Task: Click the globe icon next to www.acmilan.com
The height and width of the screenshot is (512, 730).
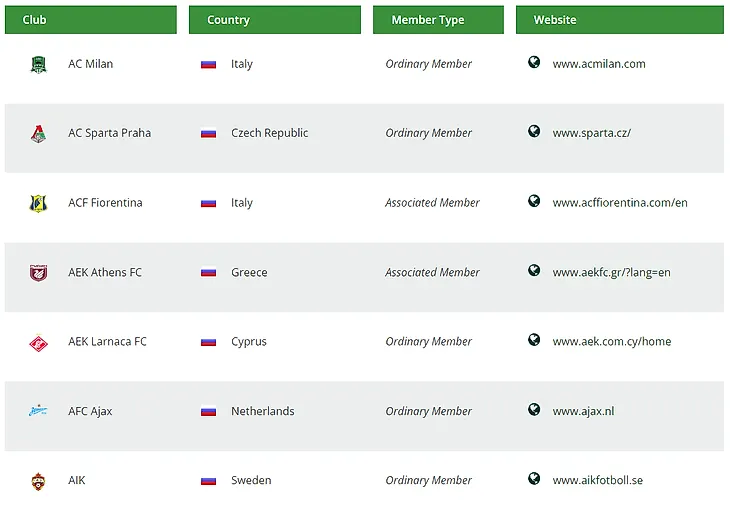Action: [x=534, y=62]
